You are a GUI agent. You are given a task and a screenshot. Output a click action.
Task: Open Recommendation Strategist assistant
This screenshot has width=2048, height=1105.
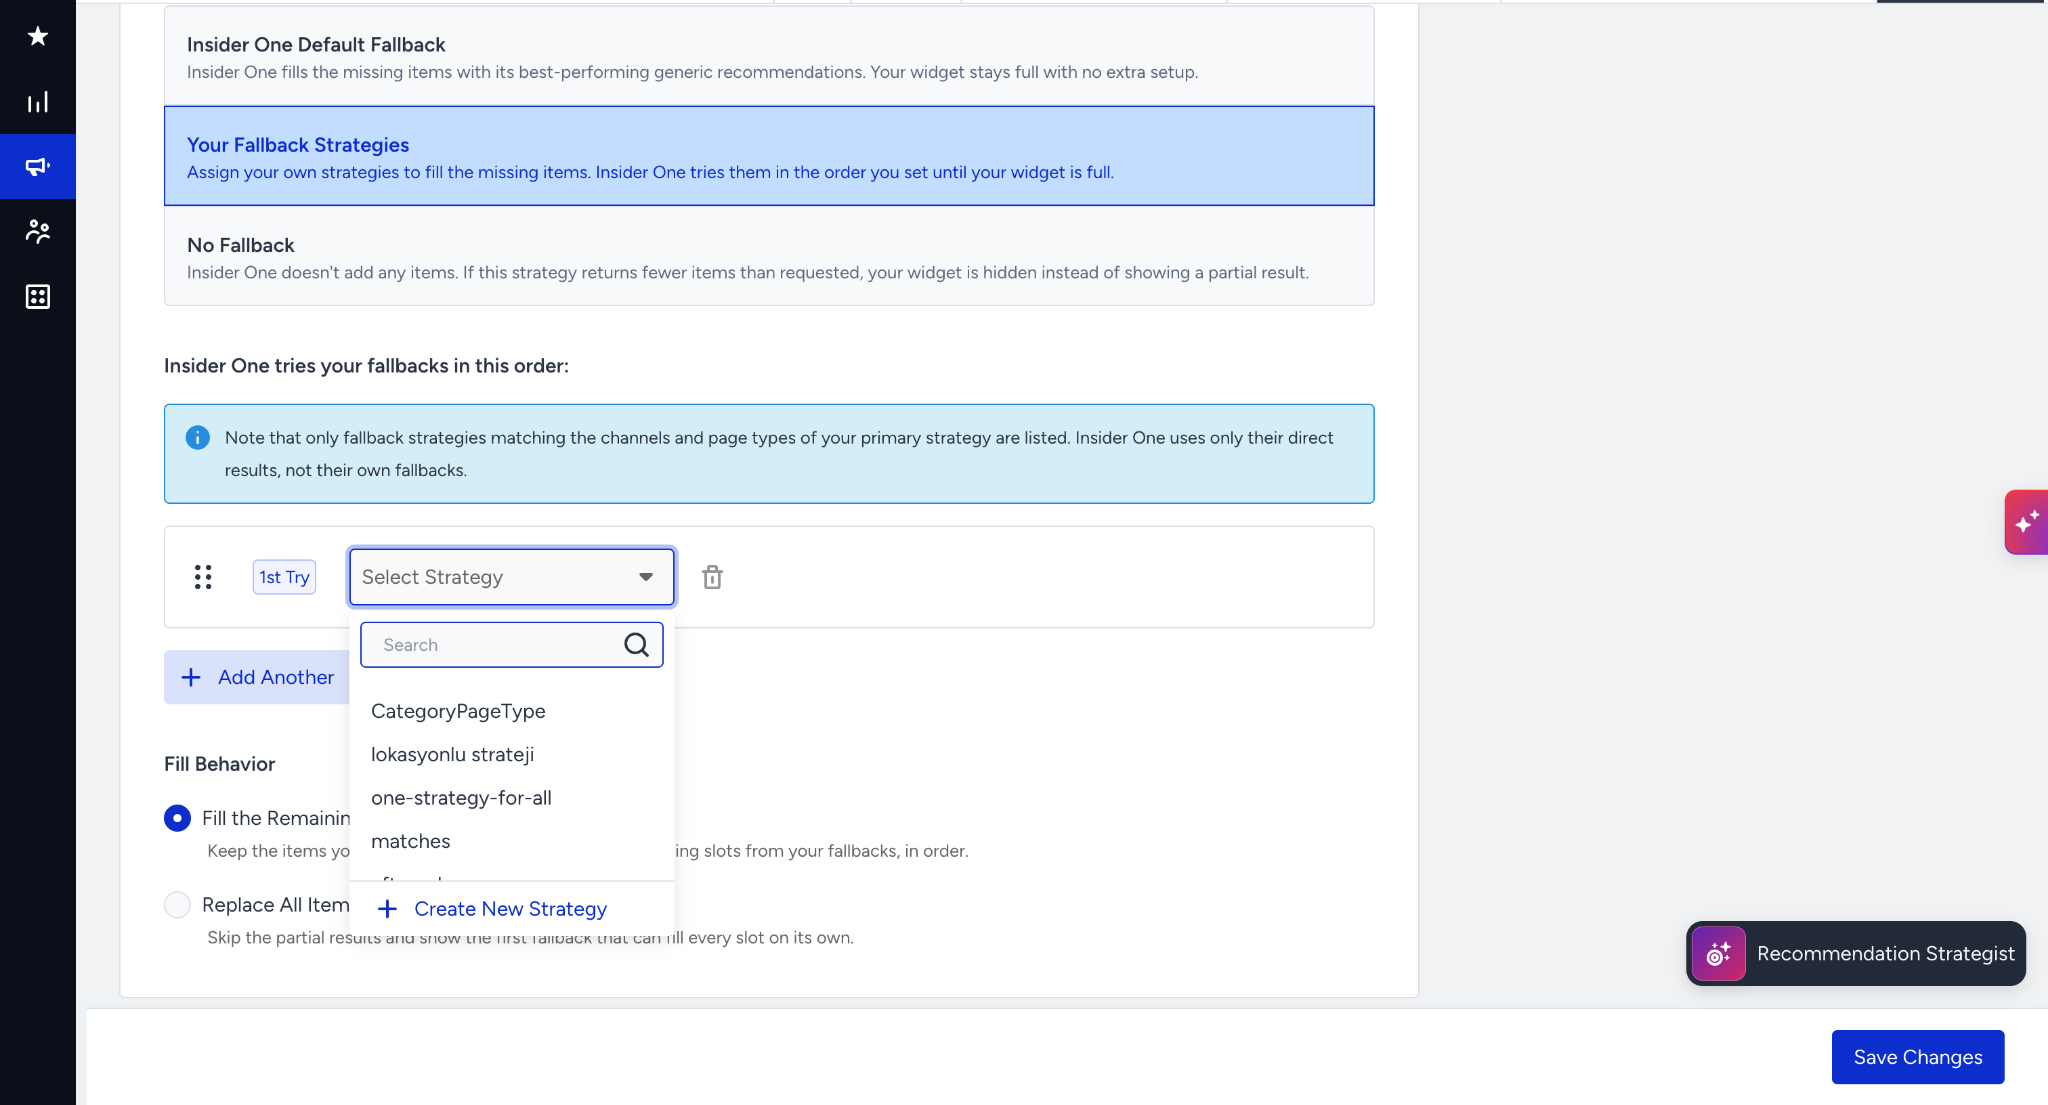1856,954
